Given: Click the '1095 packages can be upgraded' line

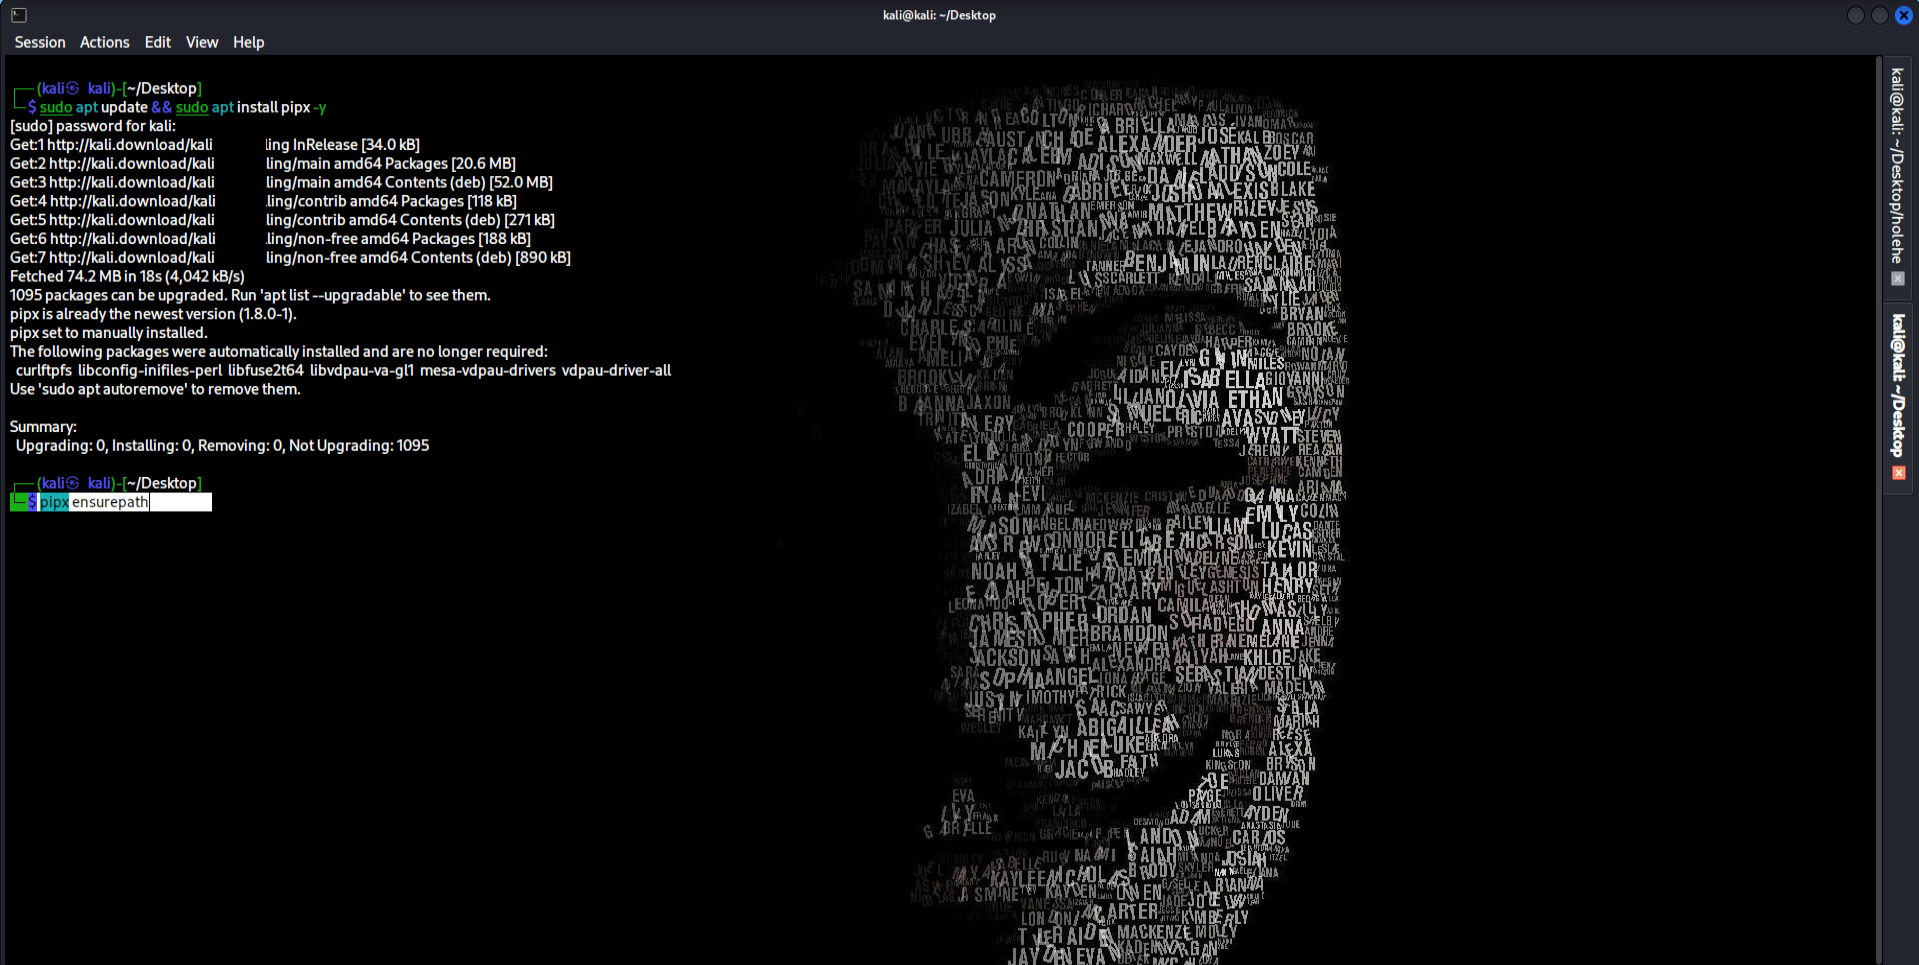Looking at the screenshot, I should (250, 295).
